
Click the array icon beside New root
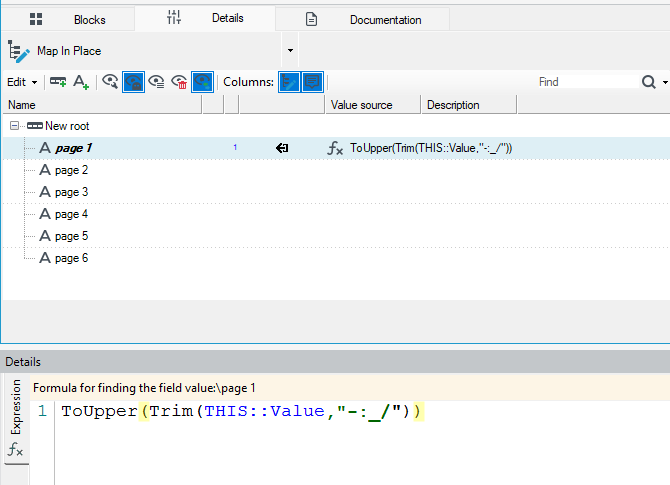[x=35, y=126]
